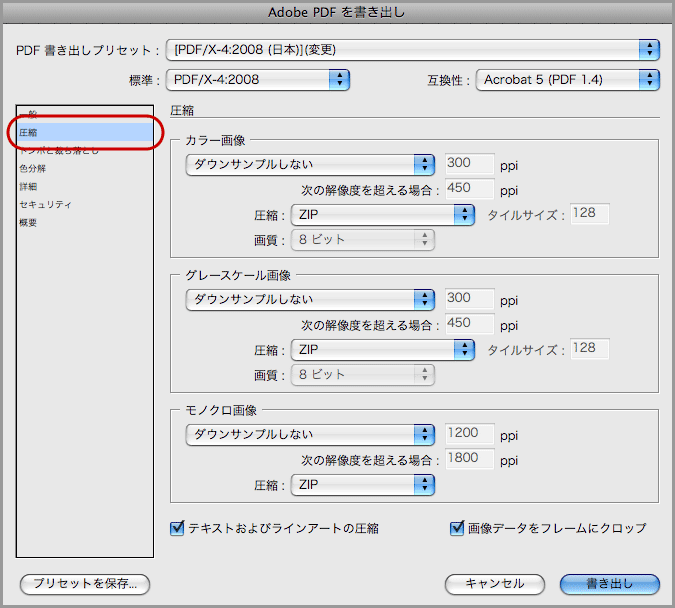Click 書き出し export button
This screenshot has height=608, width=675.
pos(610,584)
